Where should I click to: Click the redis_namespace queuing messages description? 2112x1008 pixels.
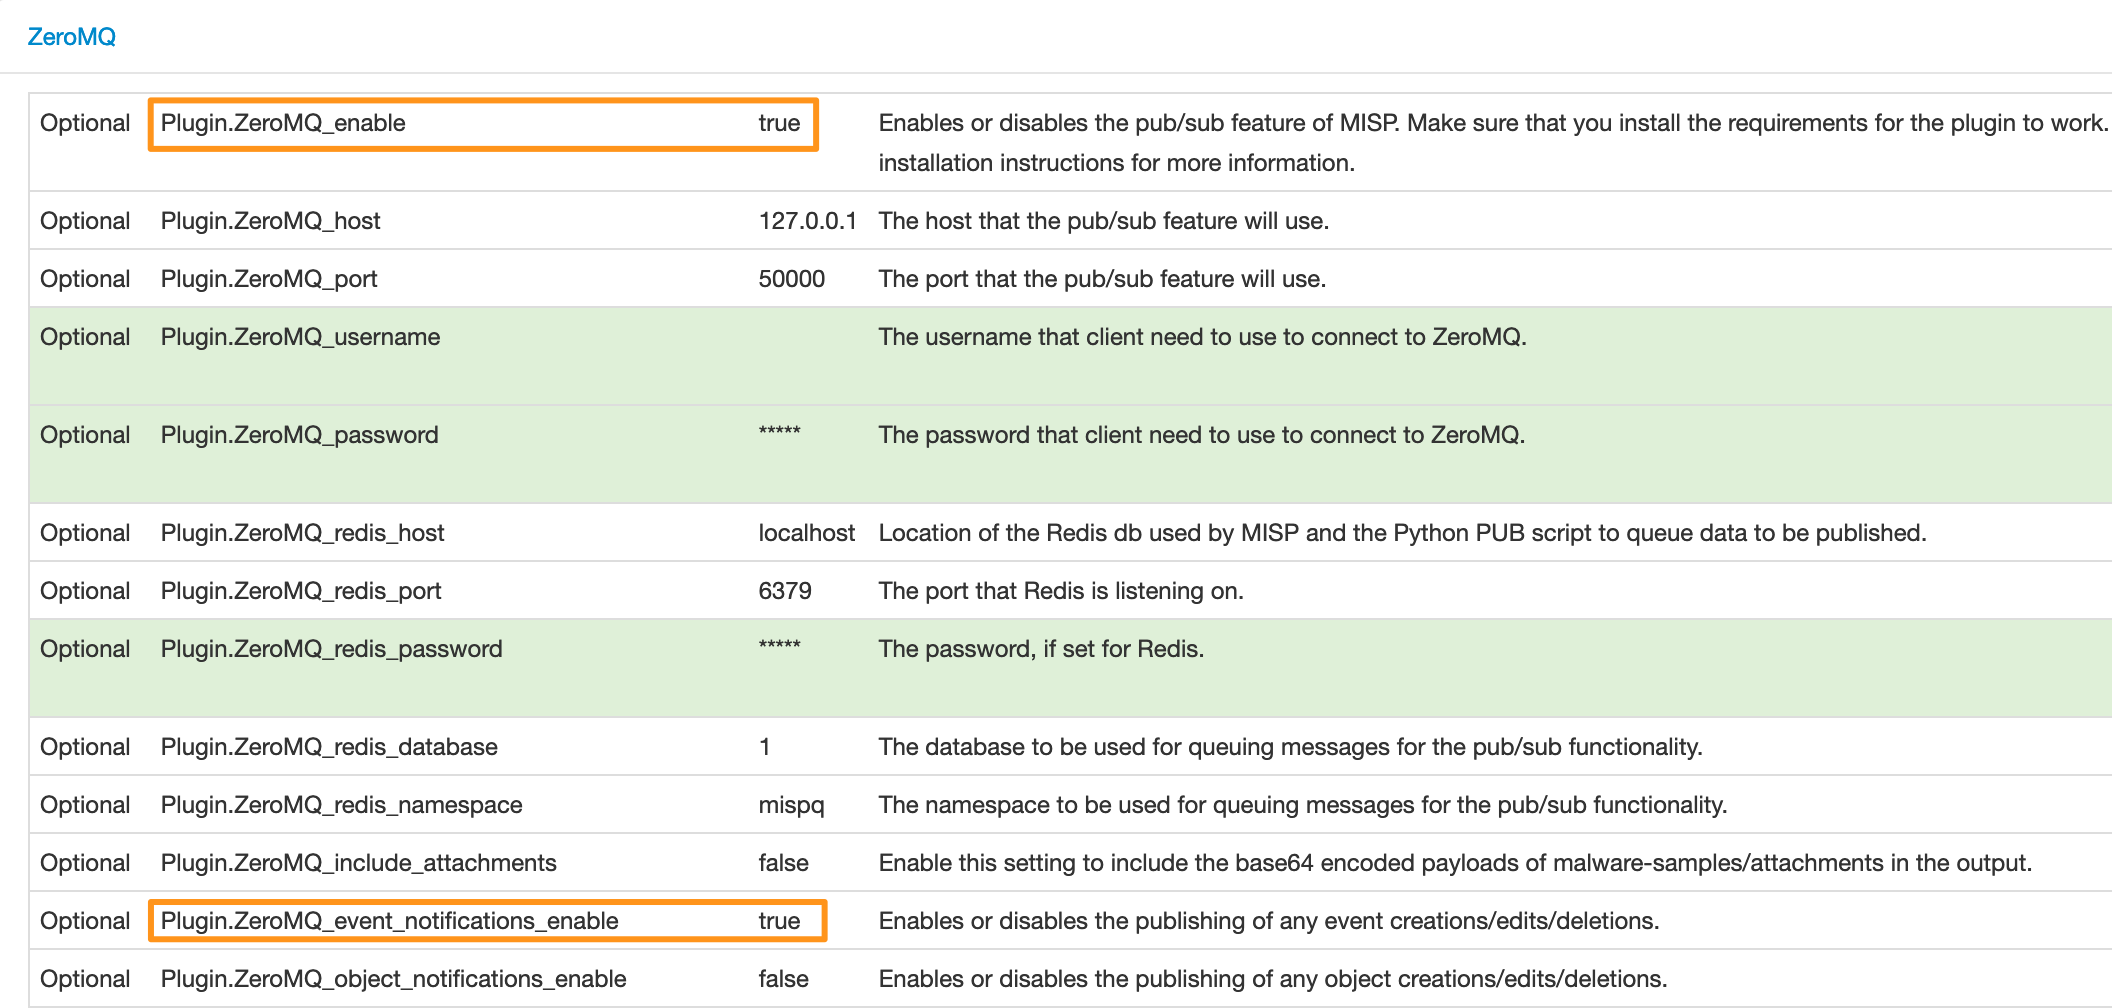tap(1303, 805)
